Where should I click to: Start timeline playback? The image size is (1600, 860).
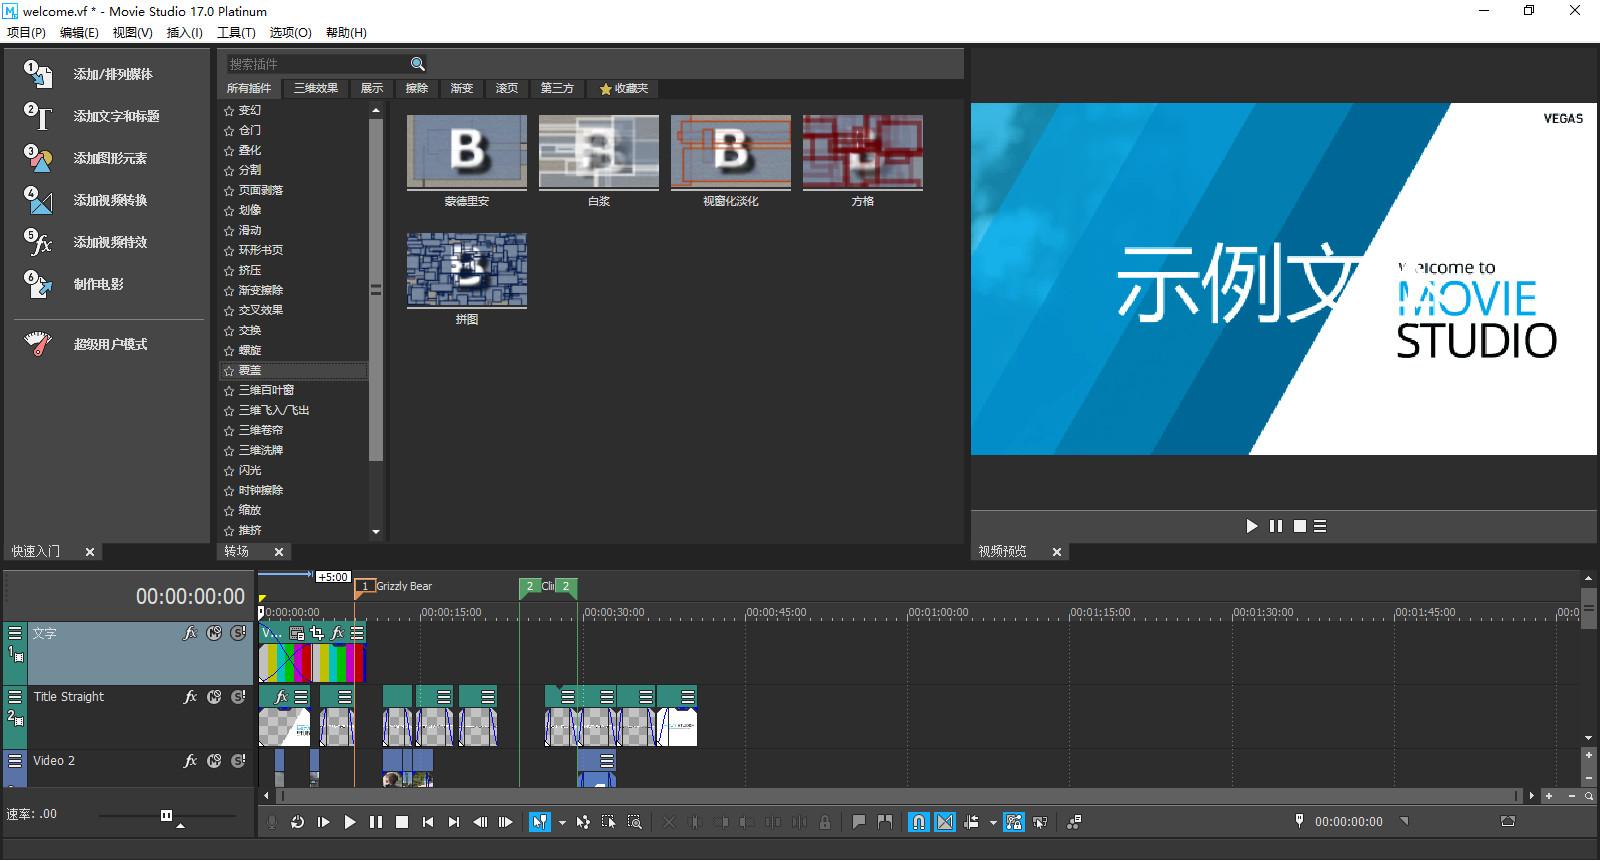tap(349, 822)
